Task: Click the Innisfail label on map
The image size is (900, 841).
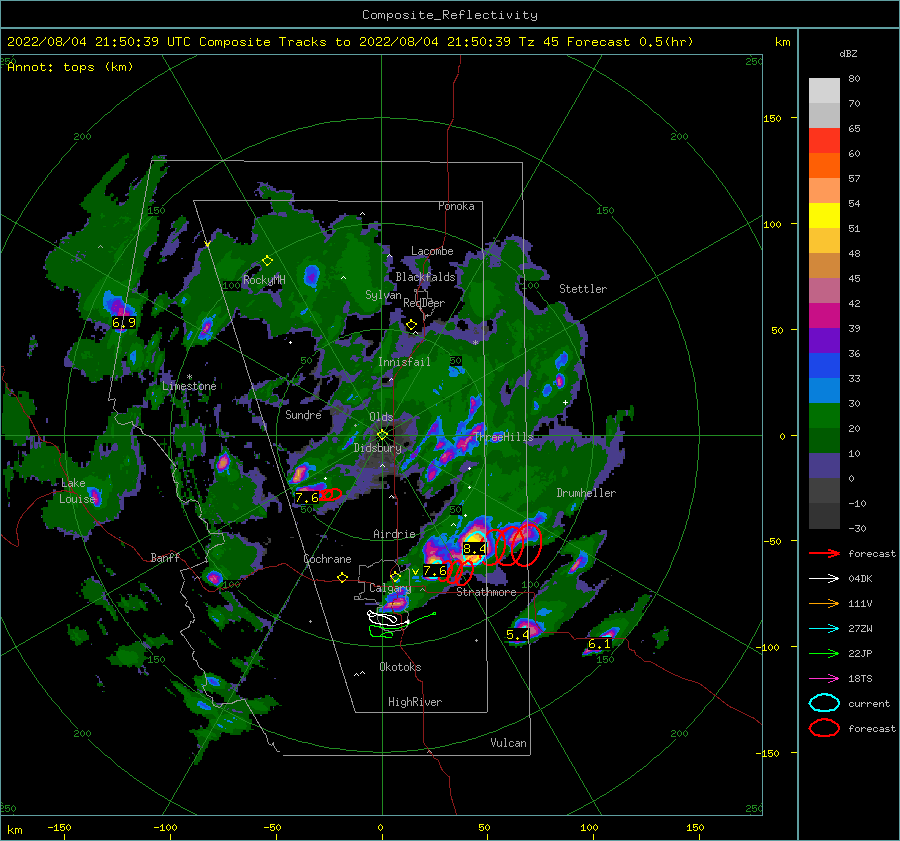Action: point(404,362)
